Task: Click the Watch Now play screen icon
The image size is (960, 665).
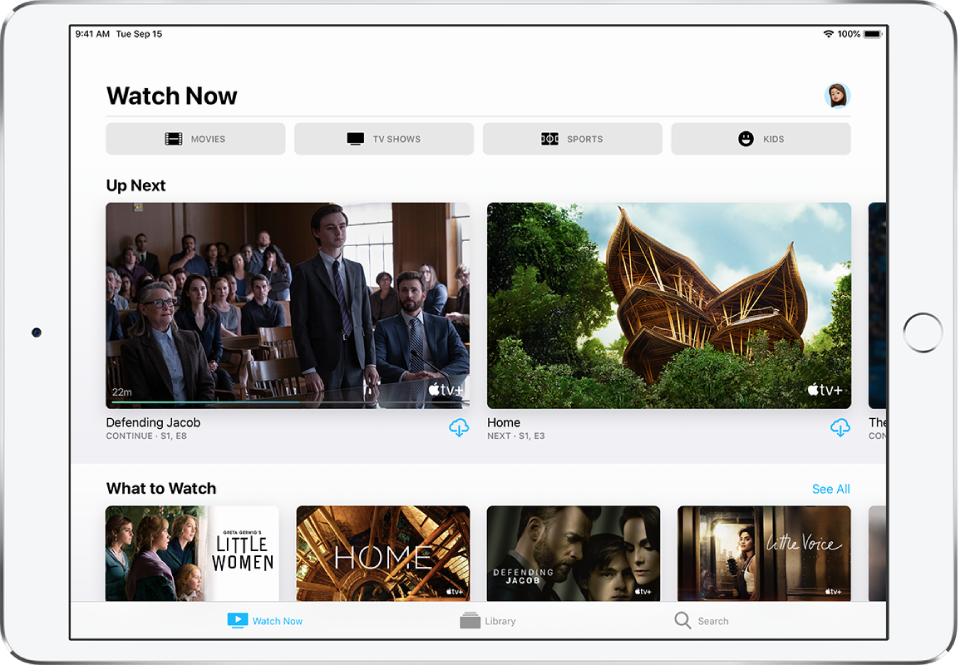Action: tap(238, 620)
